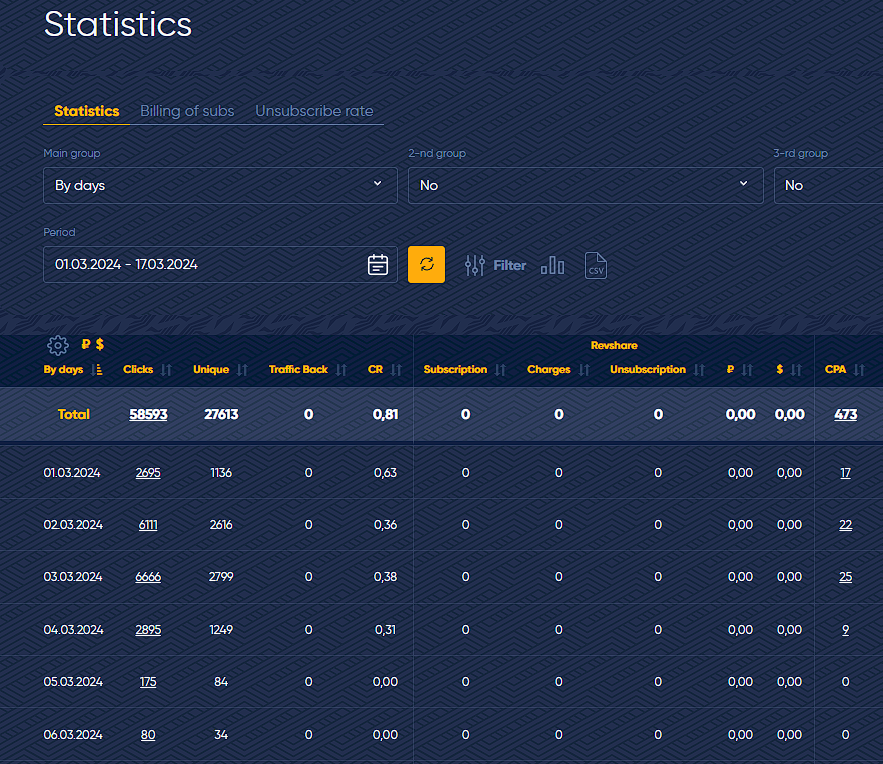Viewport: 883px width, 764px height.
Task: Toggle By days sort order icon
Action: pos(97,370)
